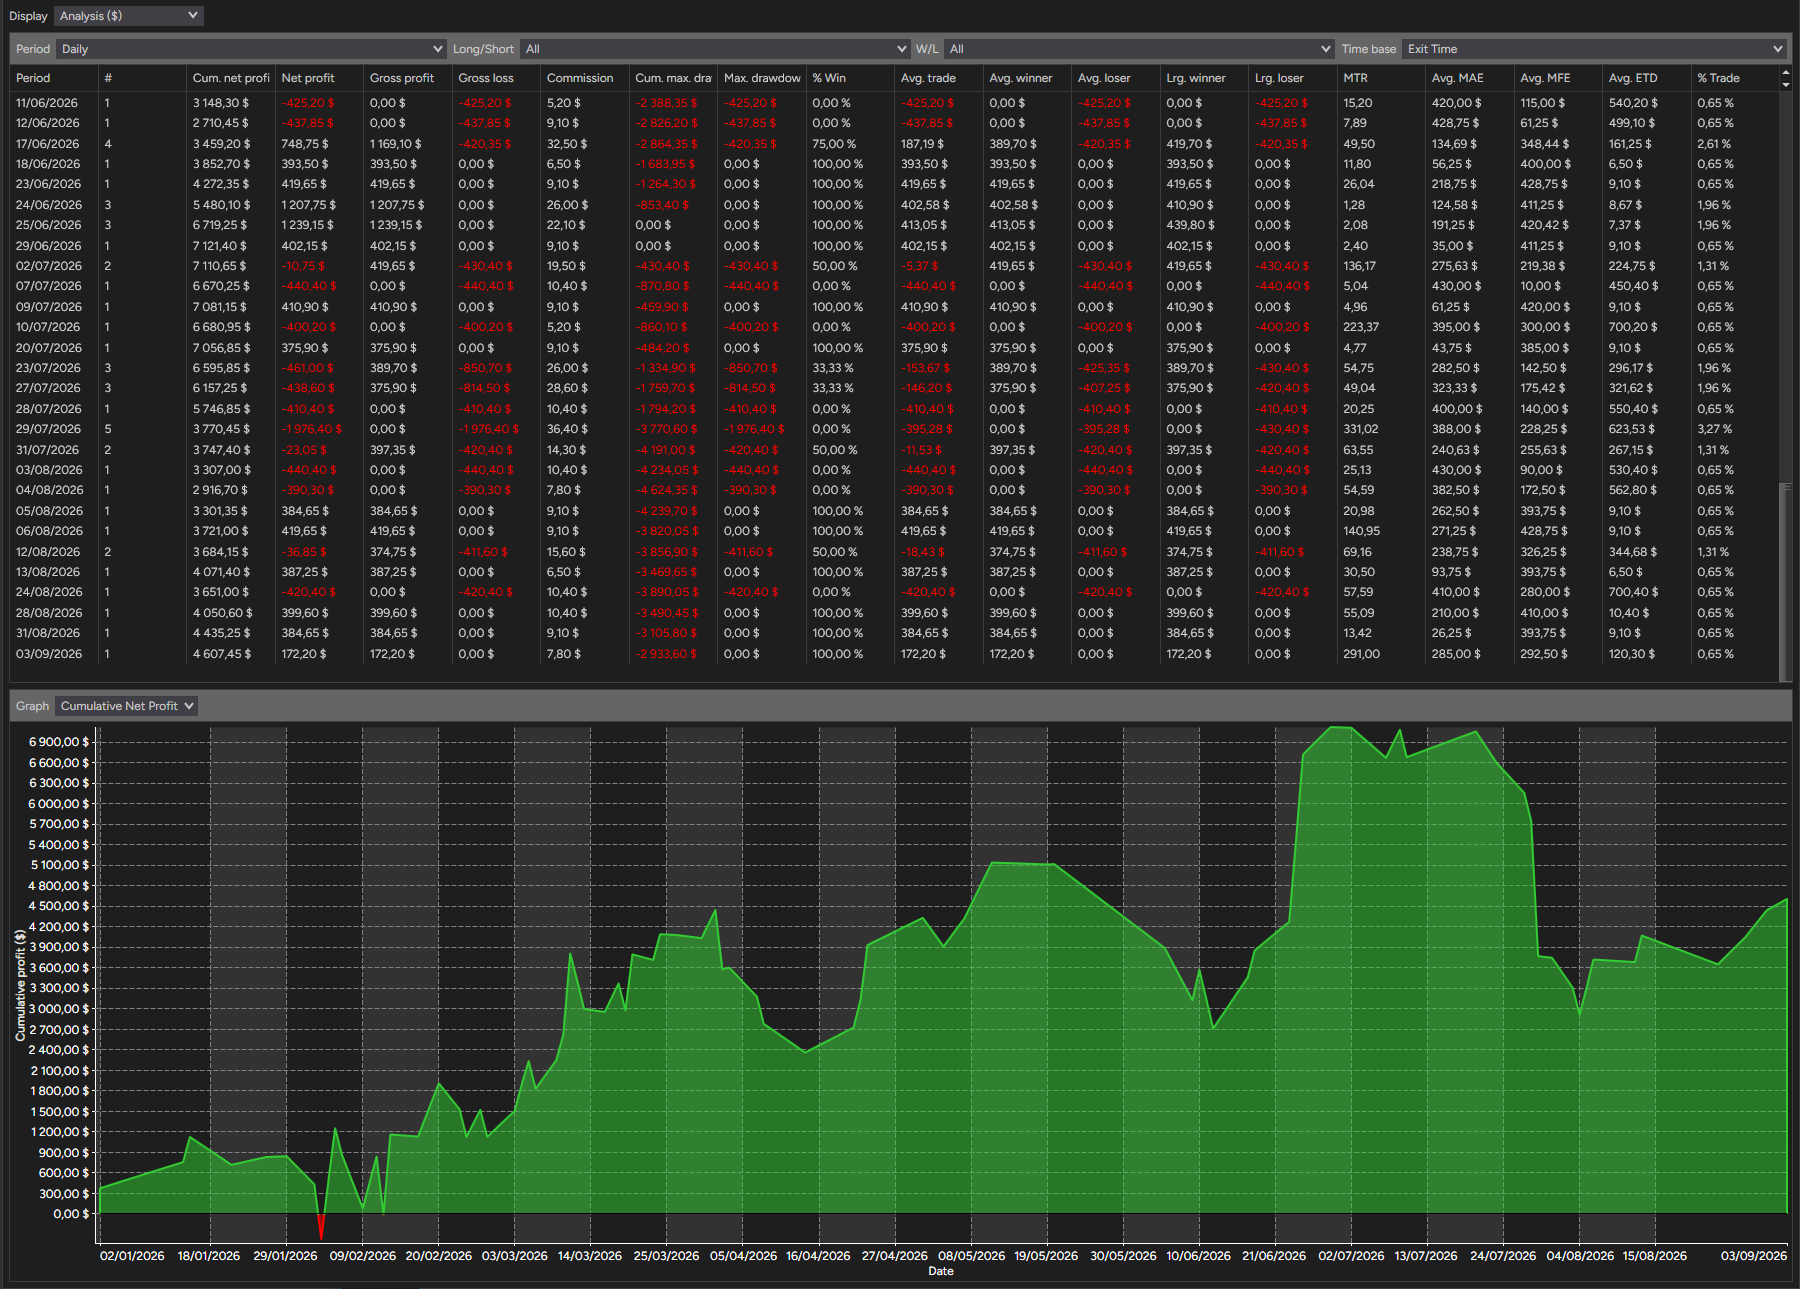Screen dimensions: 1800x1289
Task: Sort by the Net profit column header
Action: coord(320,78)
